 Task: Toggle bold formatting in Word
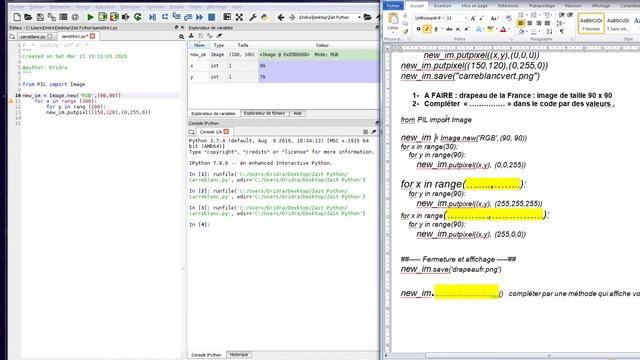pos(418,29)
